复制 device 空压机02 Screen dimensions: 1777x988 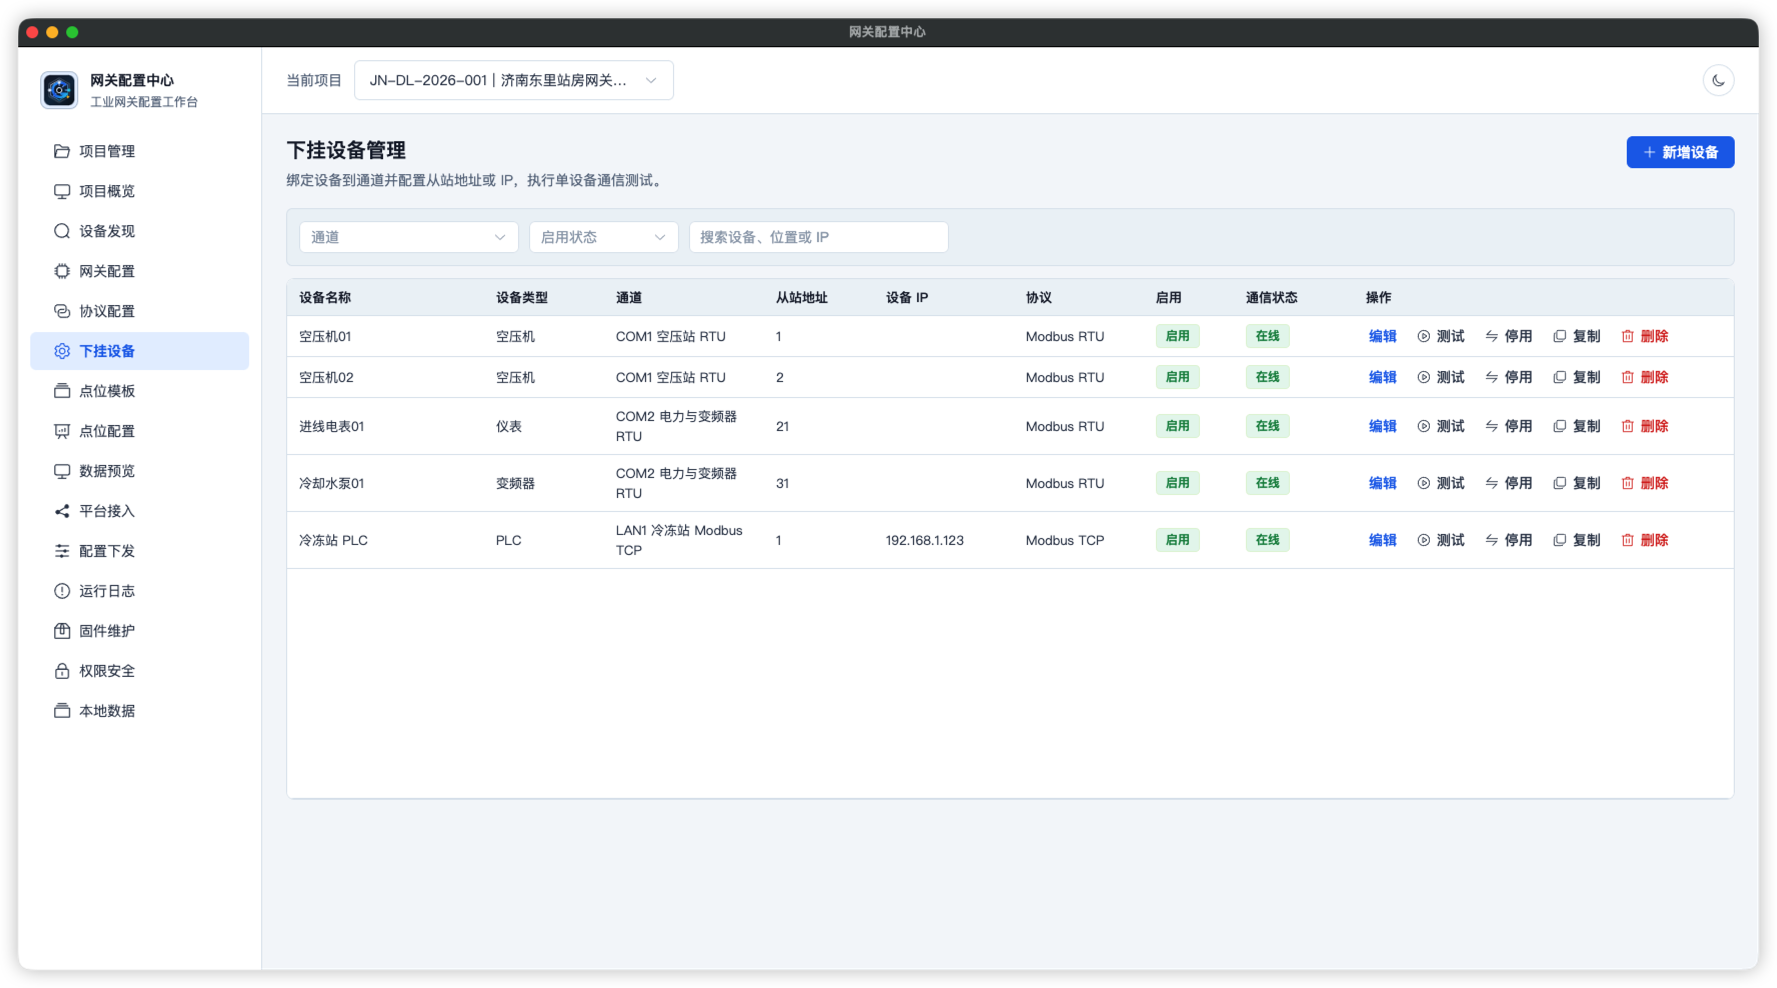[1576, 377]
